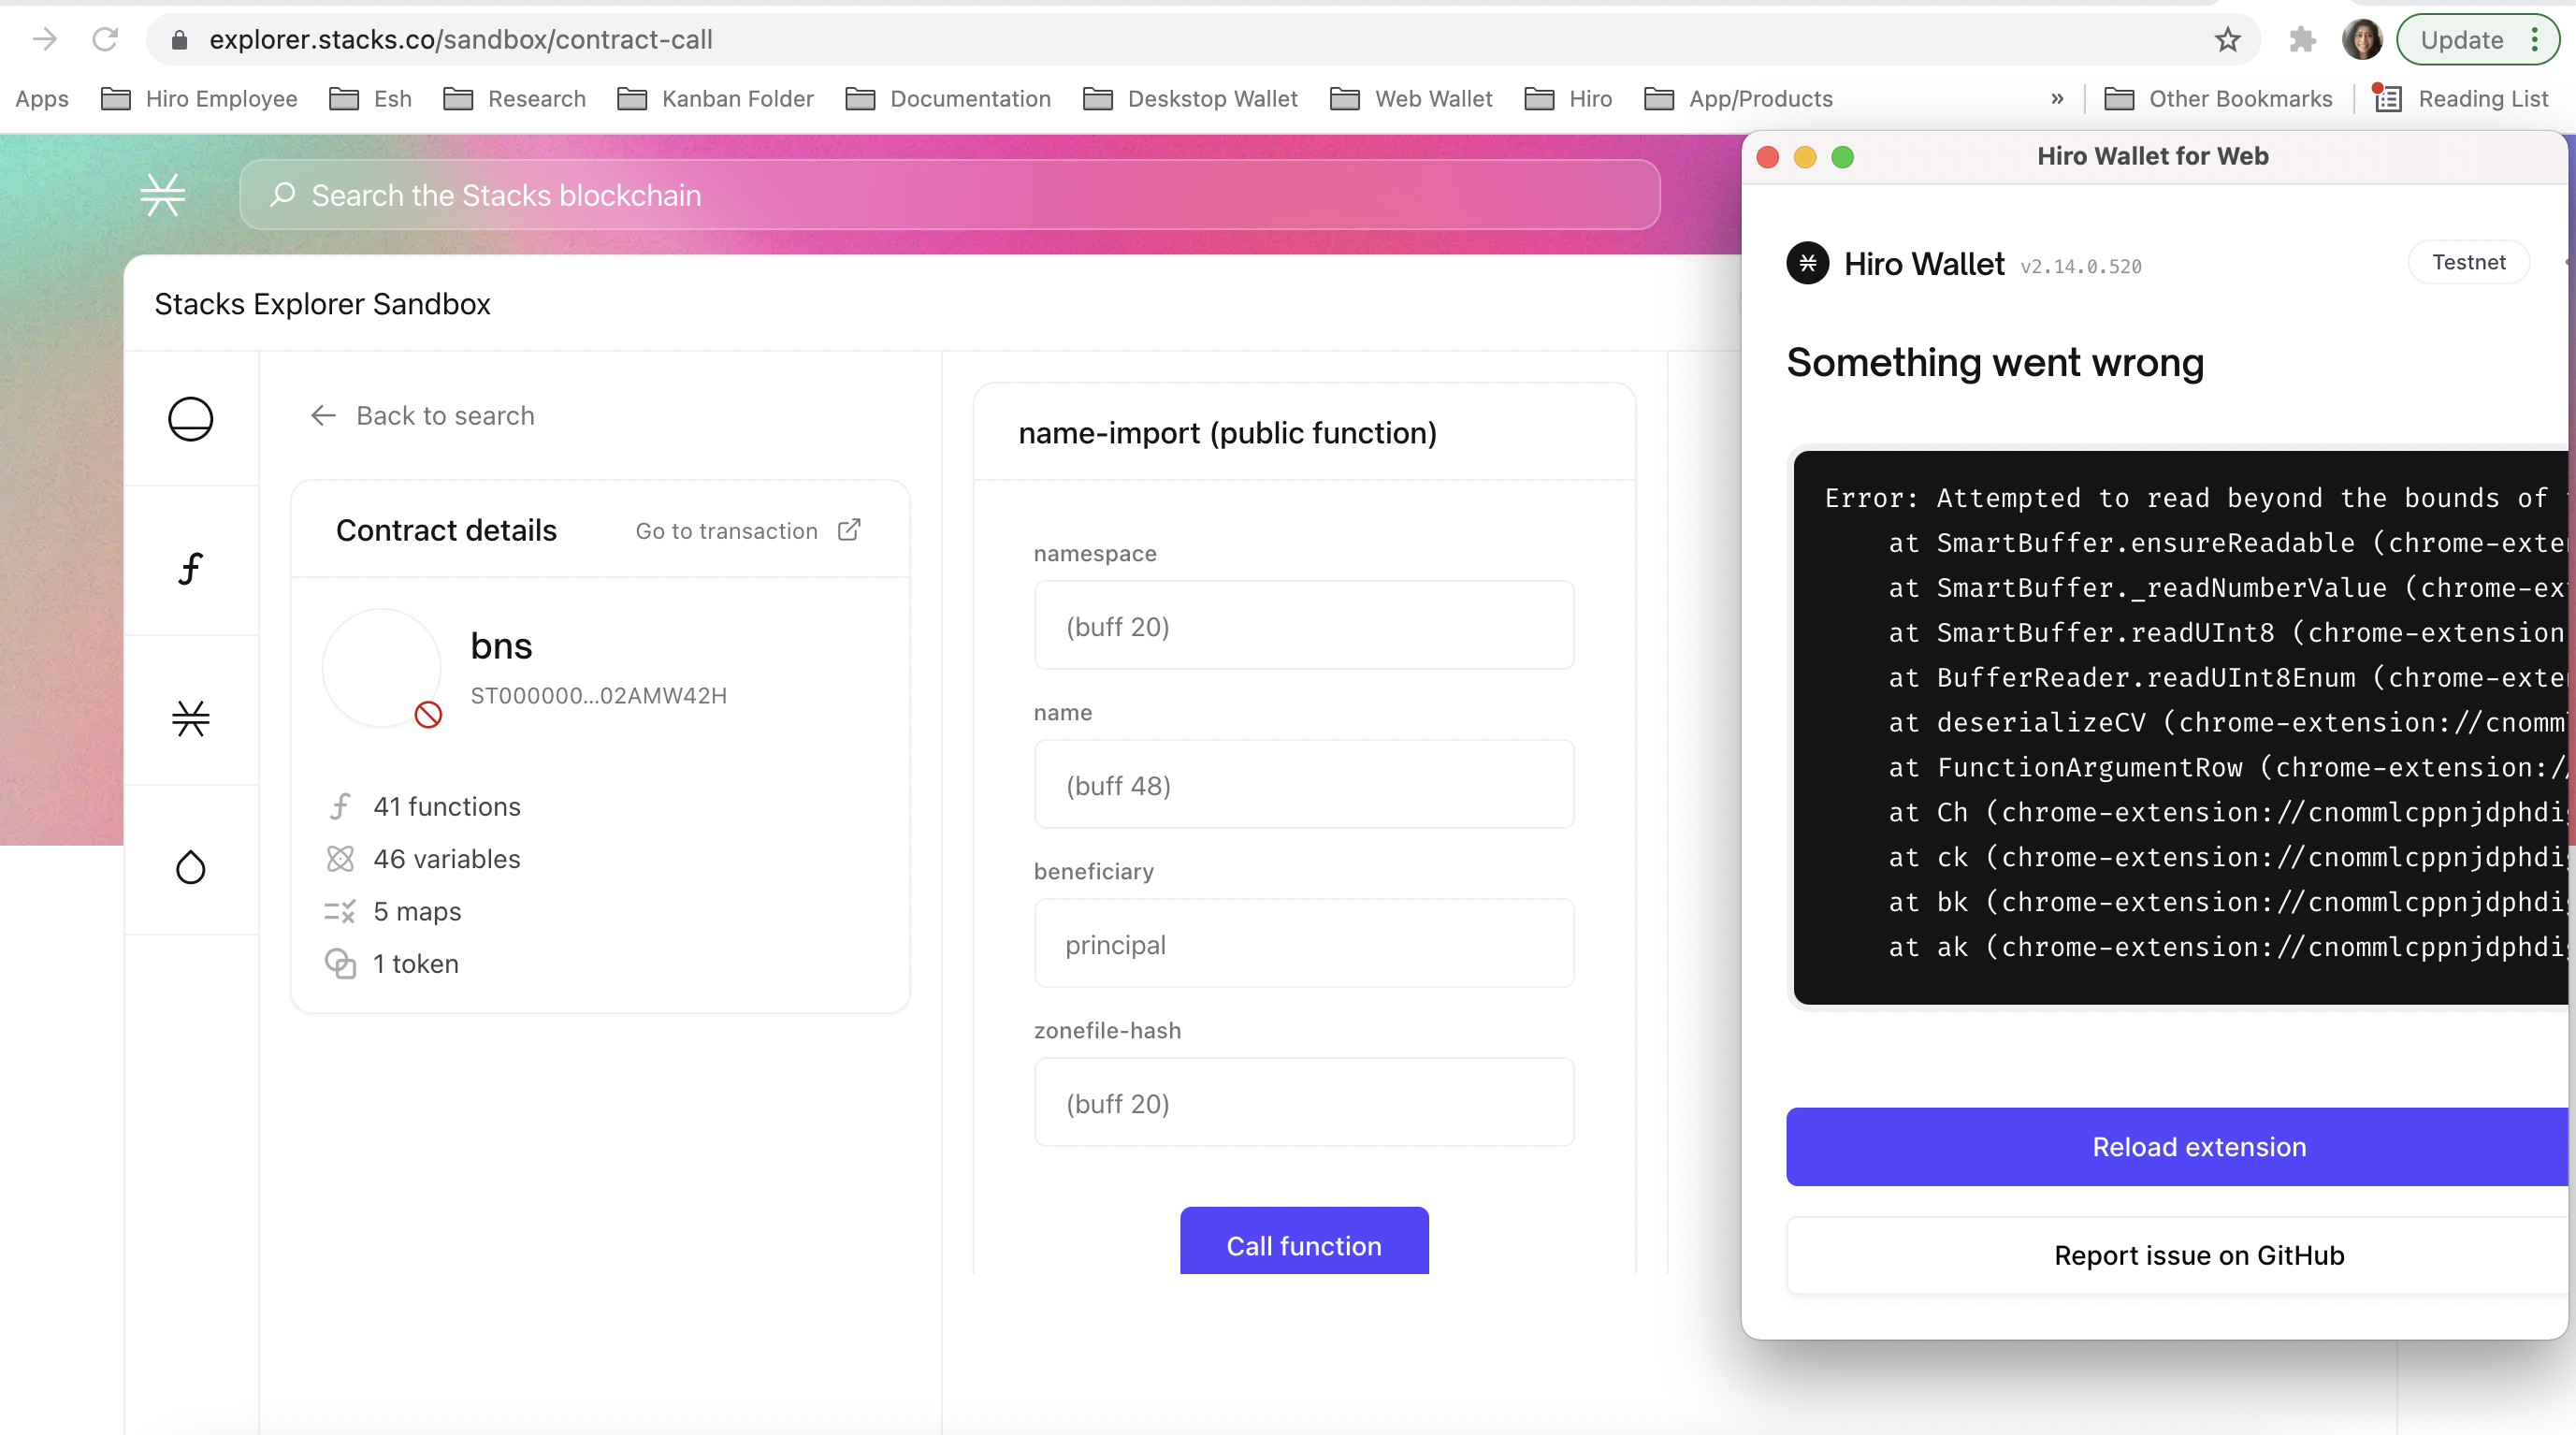Open the STX transfer sidebar icon
Viewport: 2576px width, 1435px height.
click(190, 419)
